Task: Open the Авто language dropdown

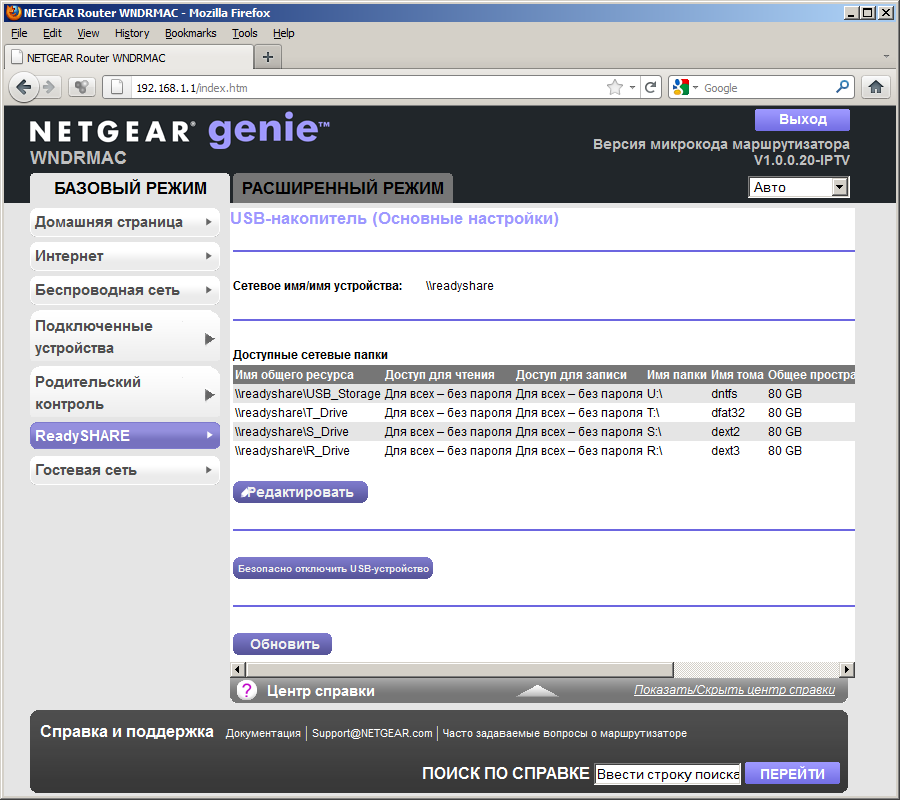Action: (798, 187)
